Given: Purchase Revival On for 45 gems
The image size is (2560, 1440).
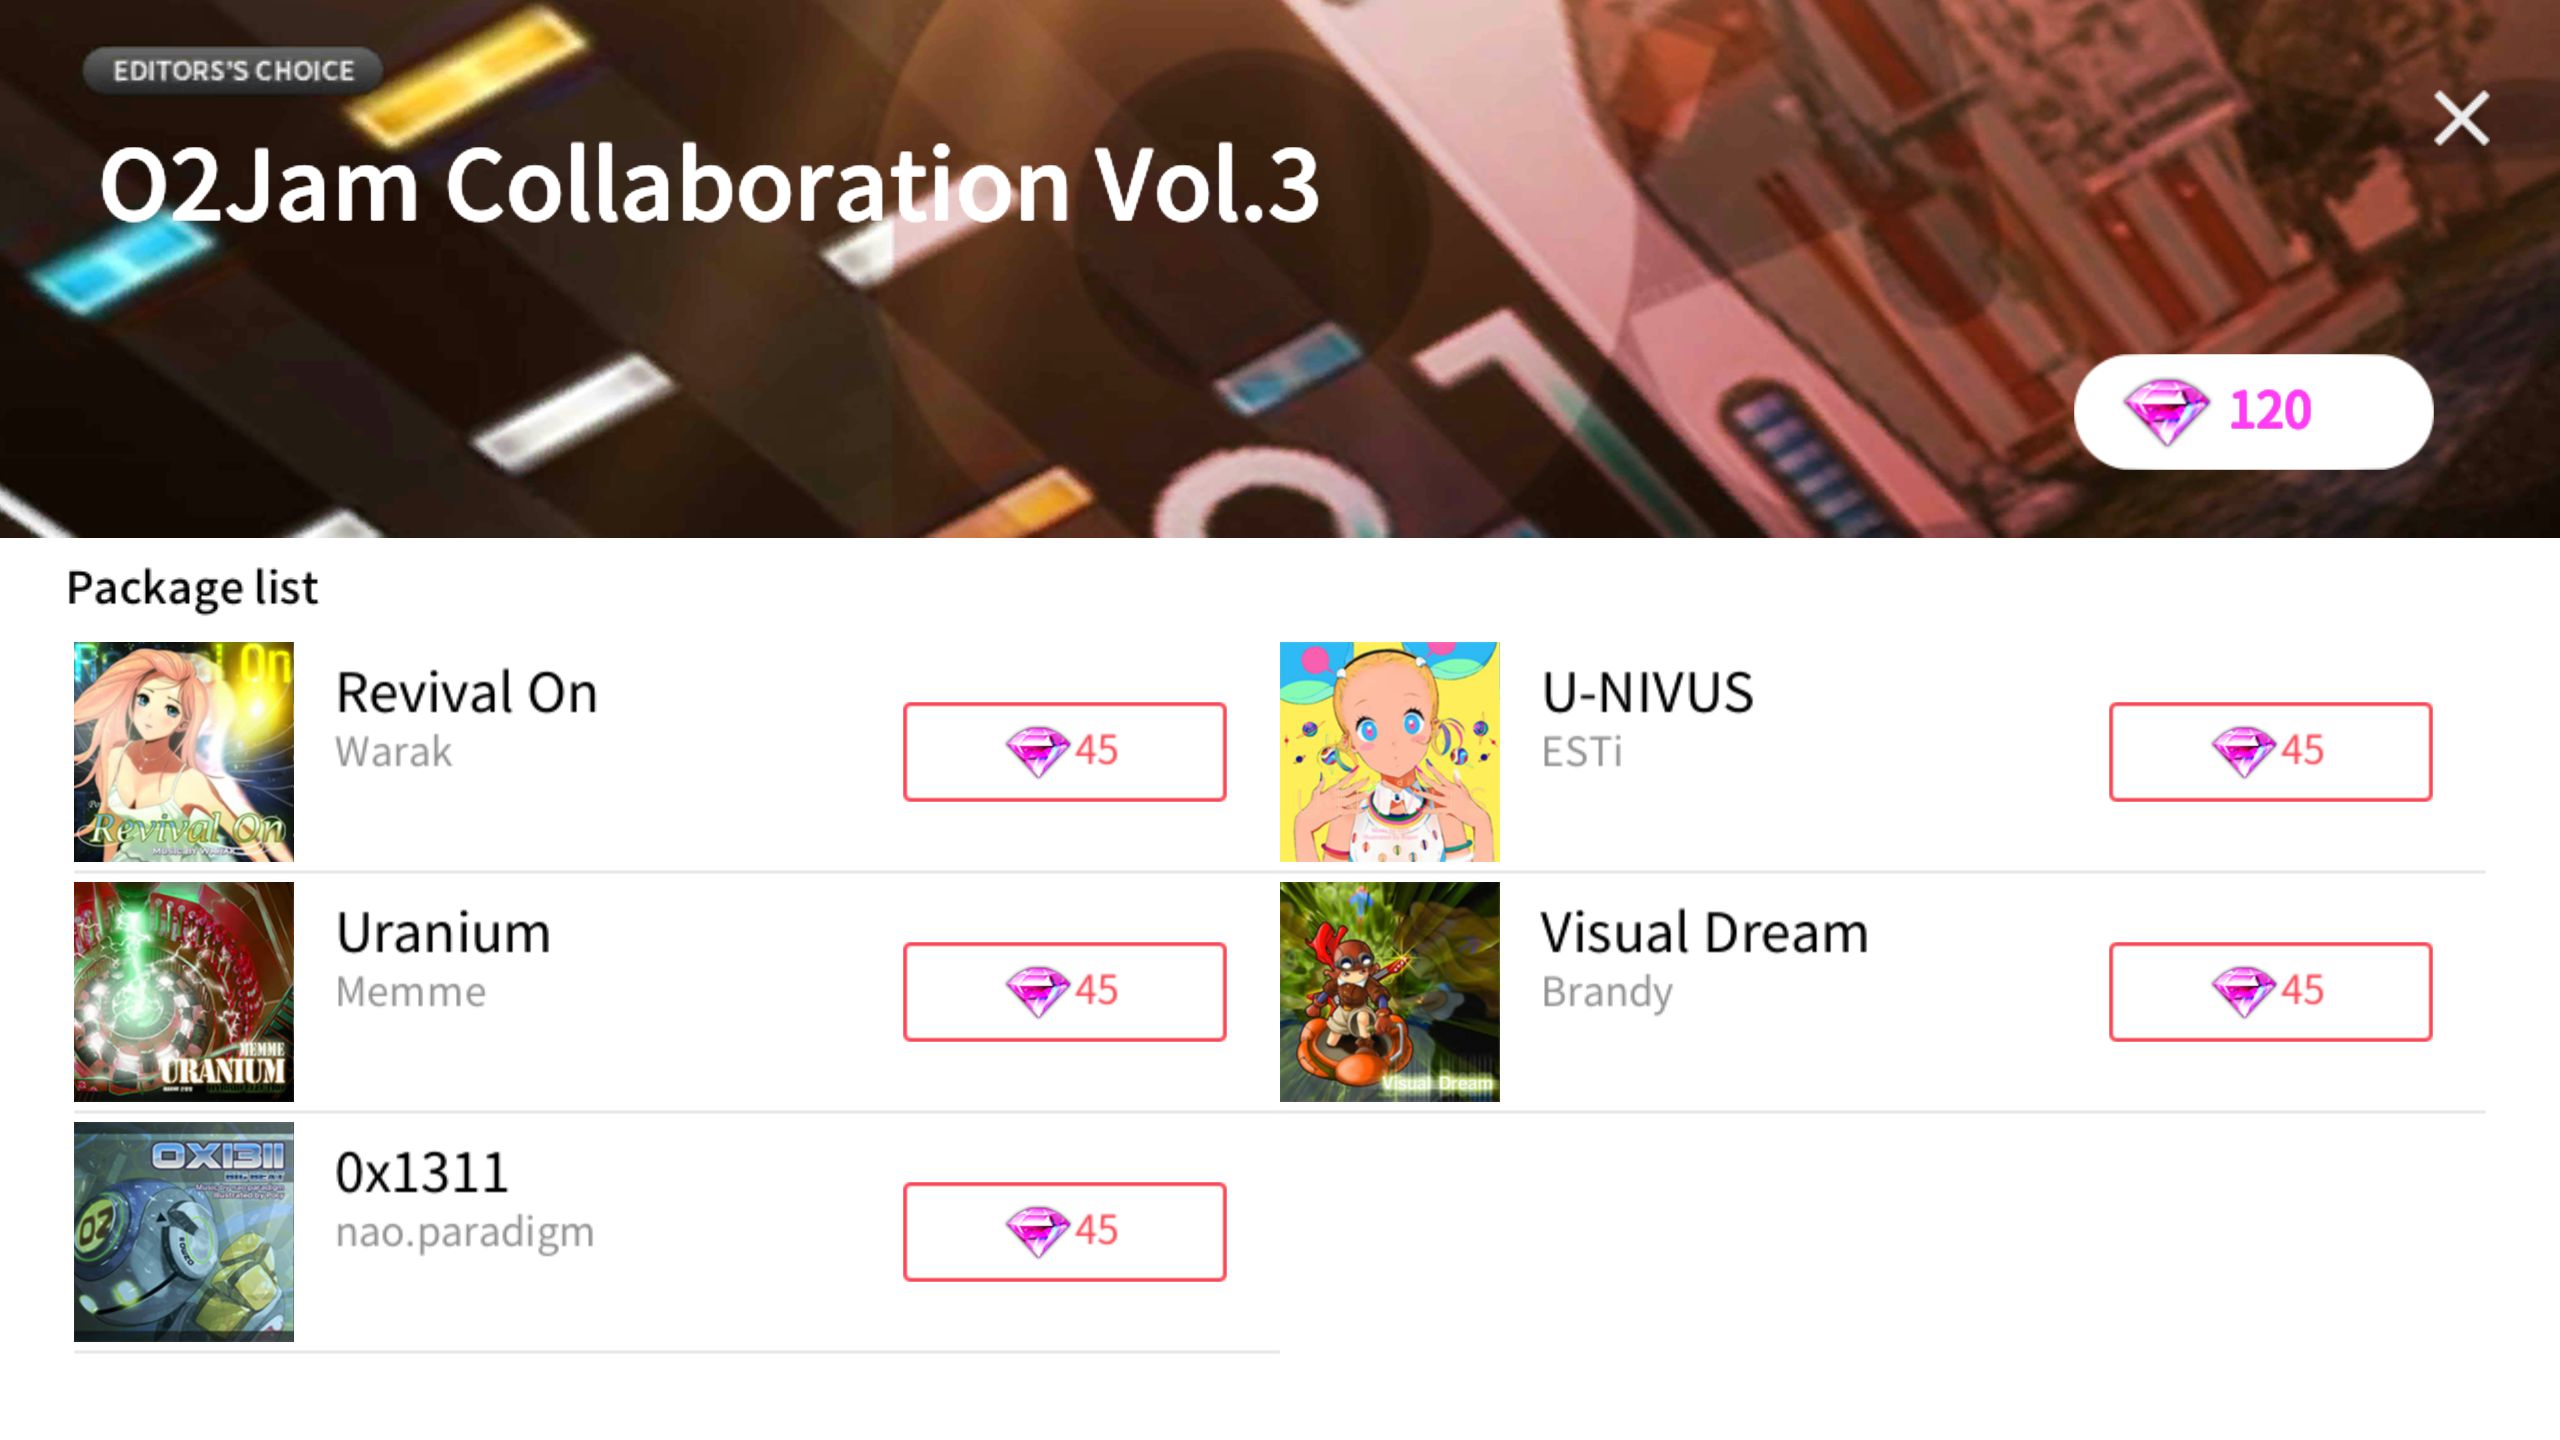Looking at the screenshot, I should pos(1064,751).
